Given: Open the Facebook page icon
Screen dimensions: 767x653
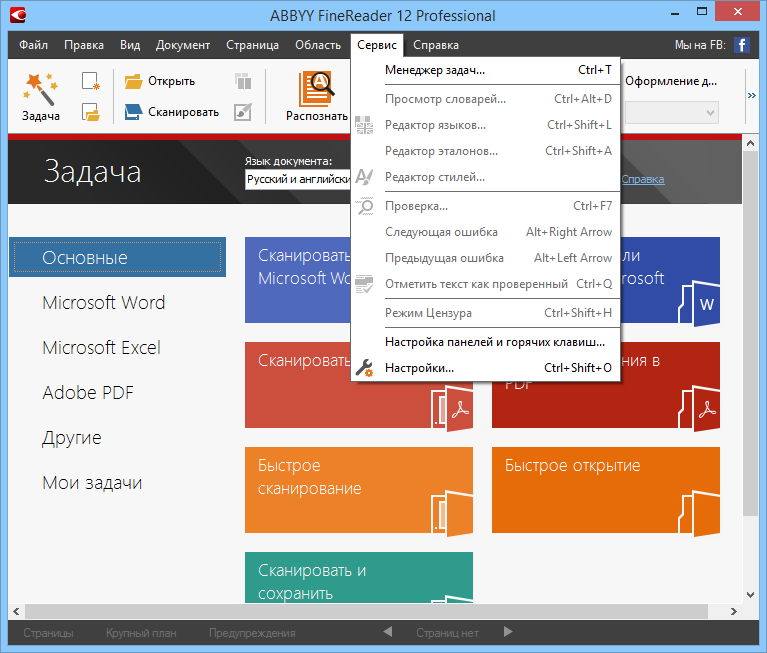Looking at the screenshot, I should click(x=741, y=45).
